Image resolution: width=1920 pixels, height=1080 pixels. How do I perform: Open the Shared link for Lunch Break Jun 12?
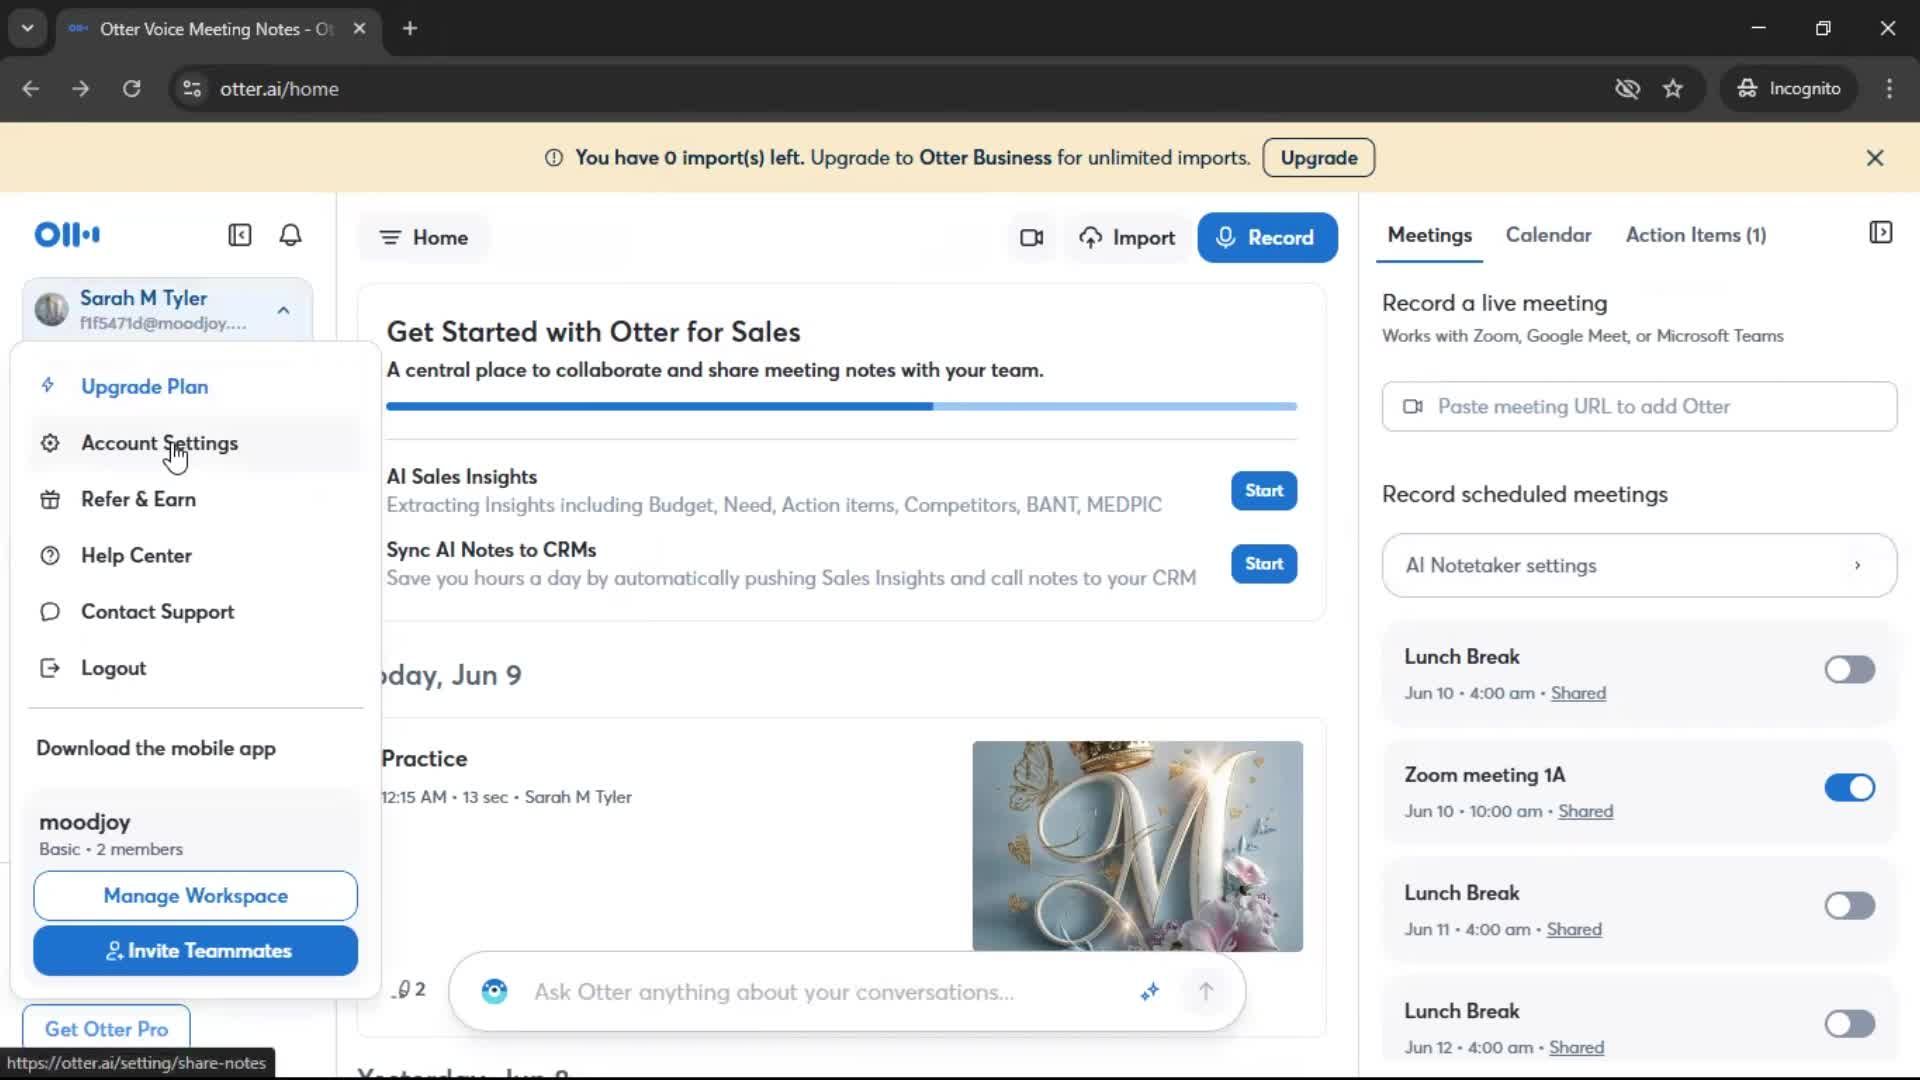1576,1047
